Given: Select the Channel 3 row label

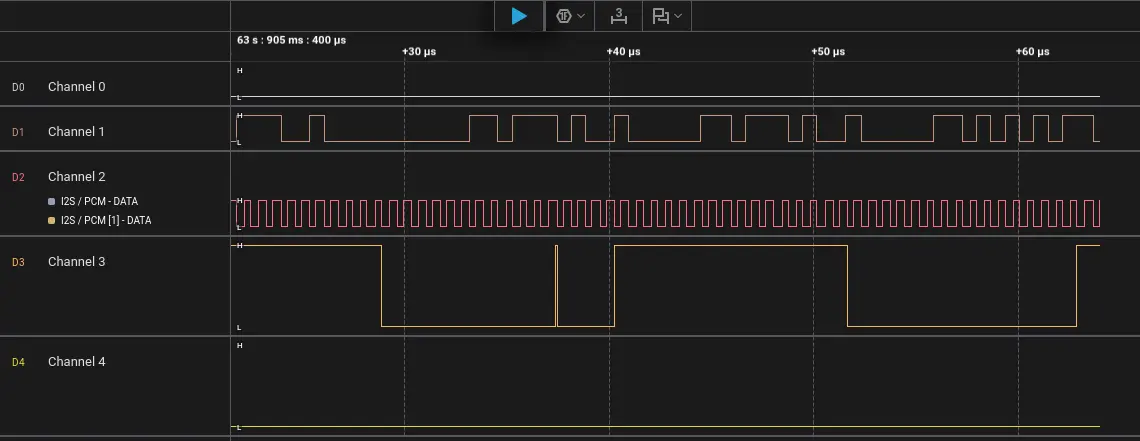Looking at the screenshot, I should [x=76, y=262].
